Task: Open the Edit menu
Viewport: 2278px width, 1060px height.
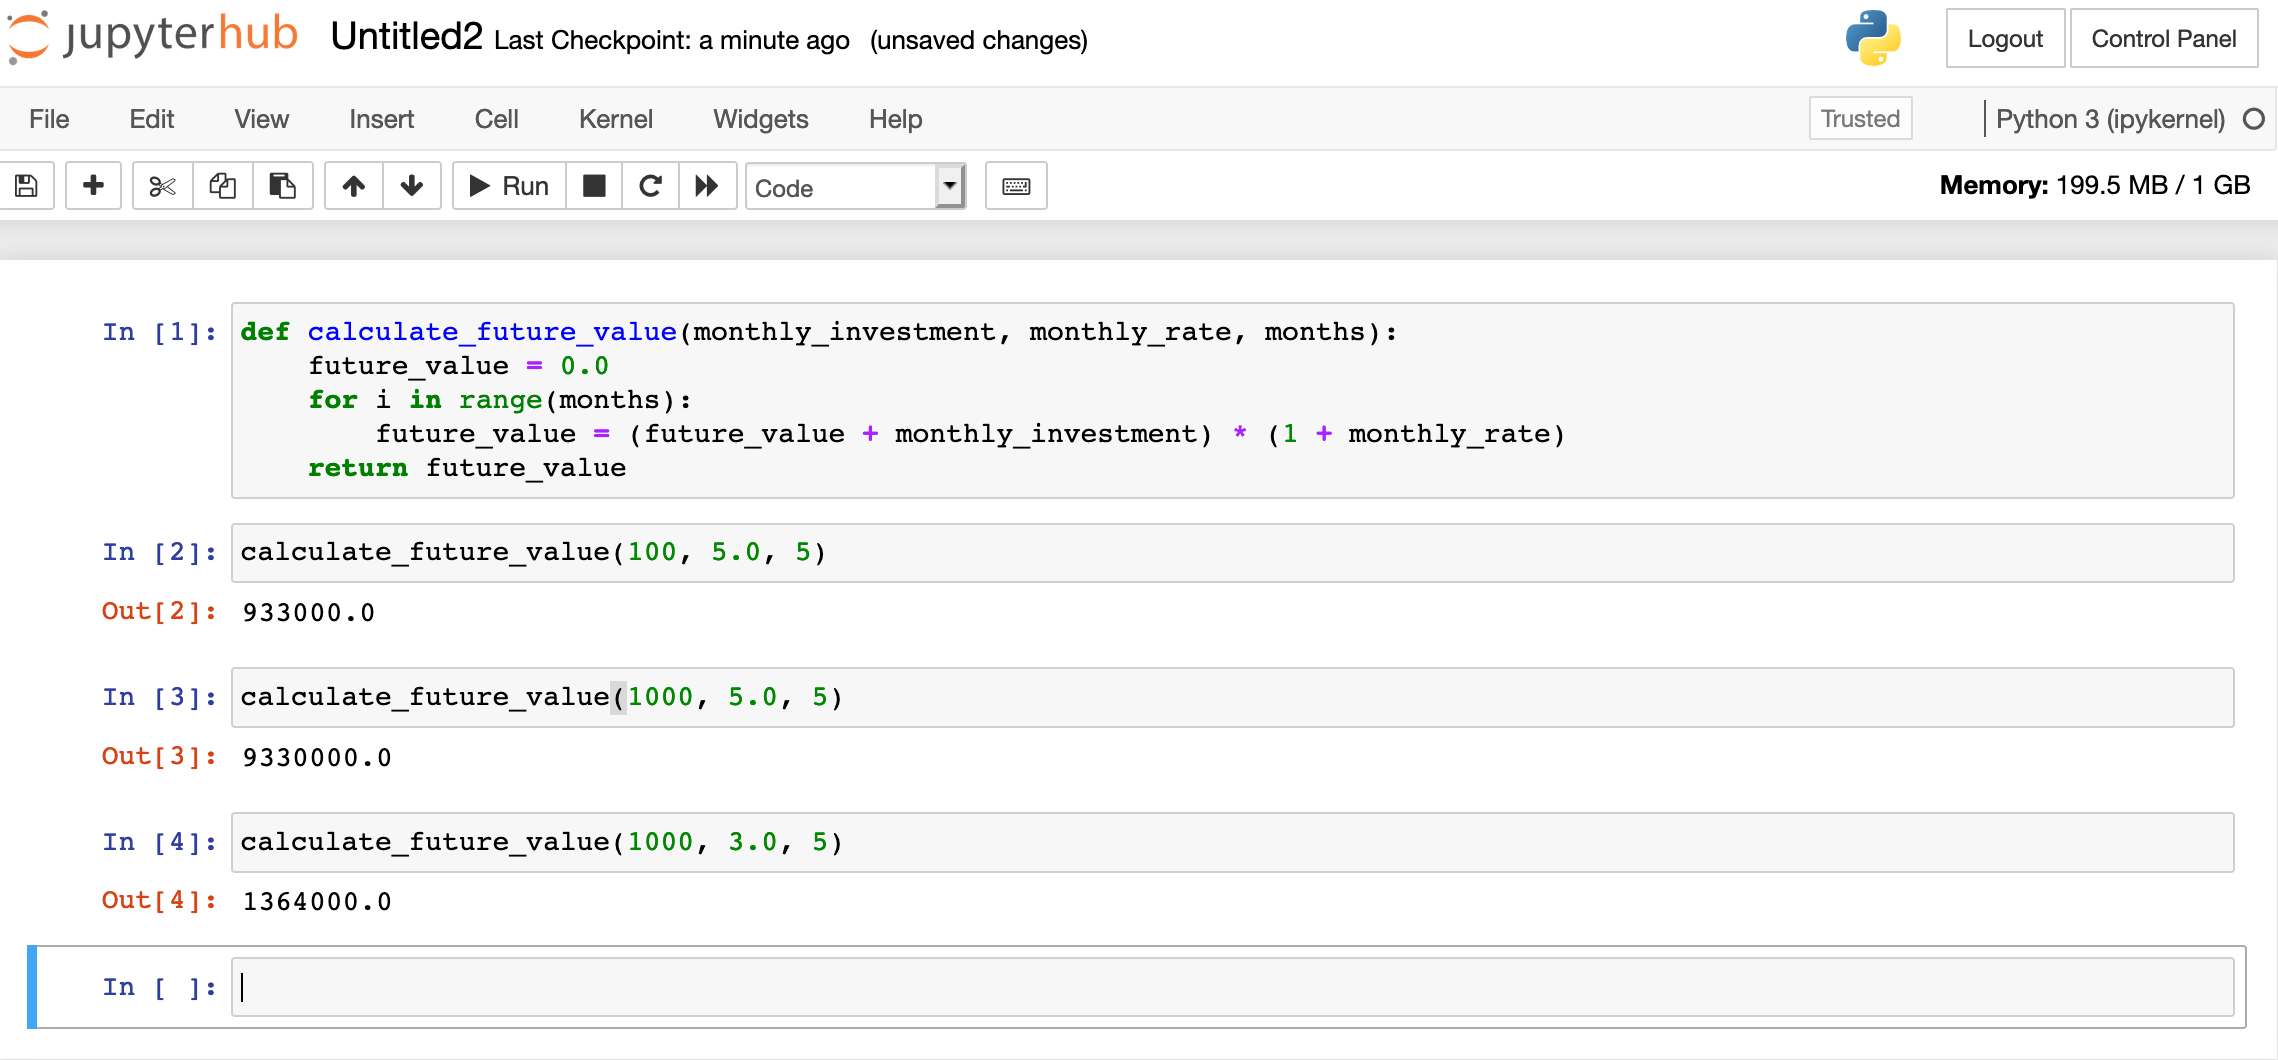Action: (152, 119)
